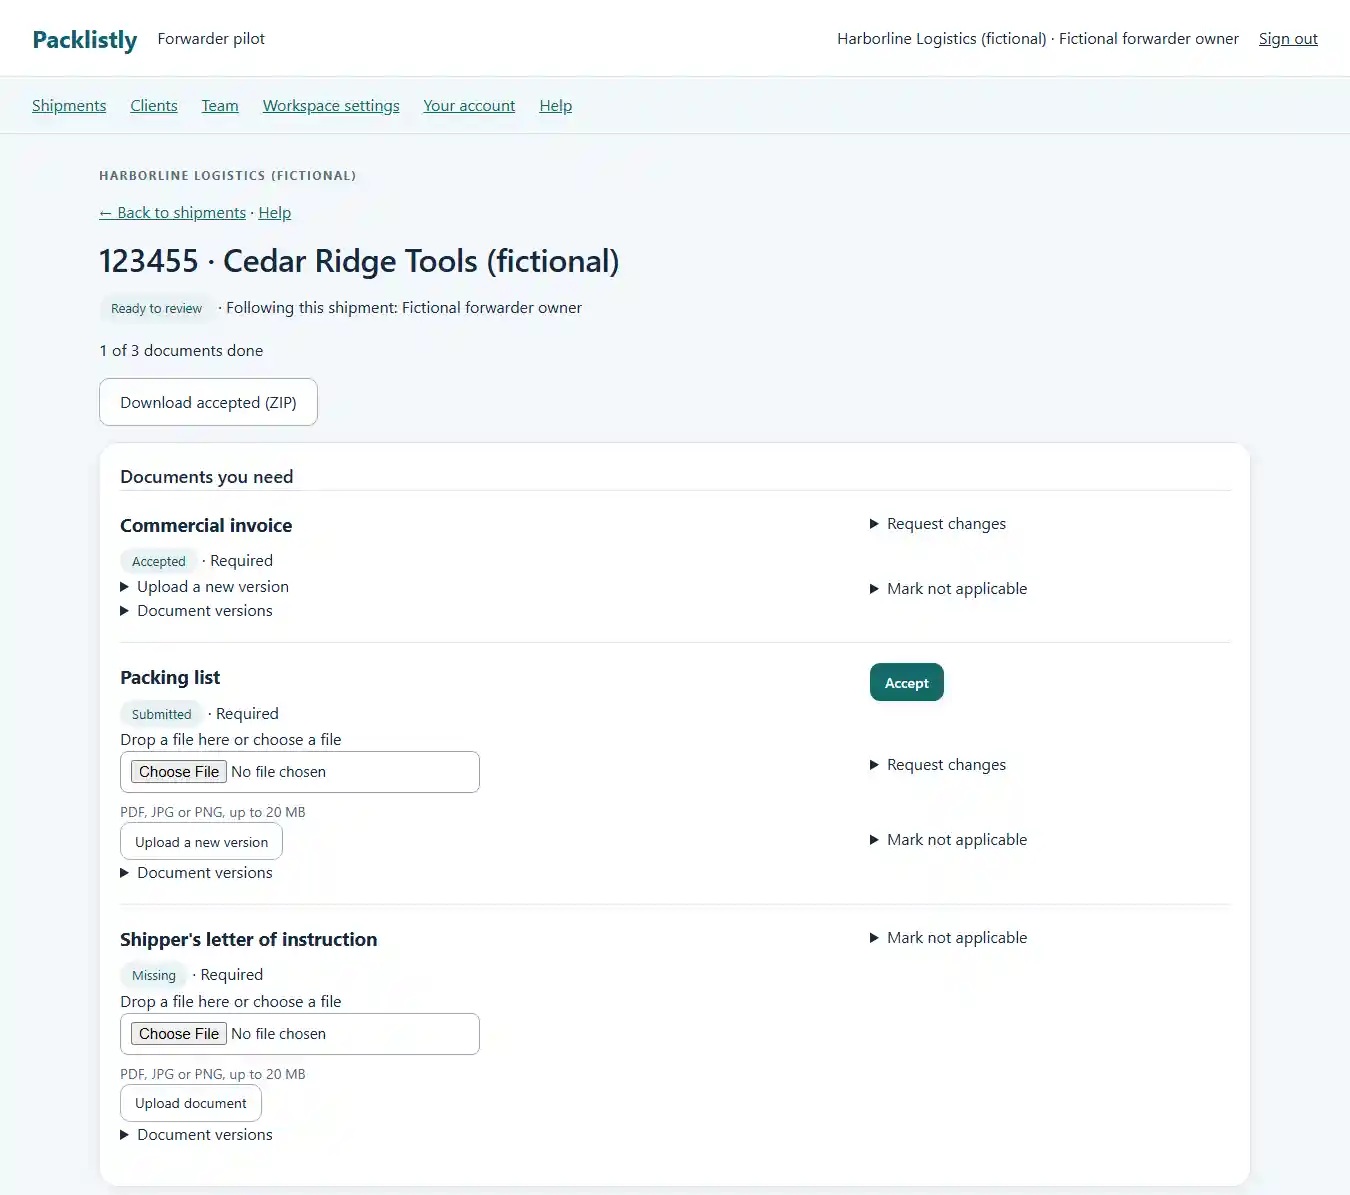Click the Accepted badge on Commercial invoice
This screenshot has height=1195, width=1350.
(x=159, y=561)
